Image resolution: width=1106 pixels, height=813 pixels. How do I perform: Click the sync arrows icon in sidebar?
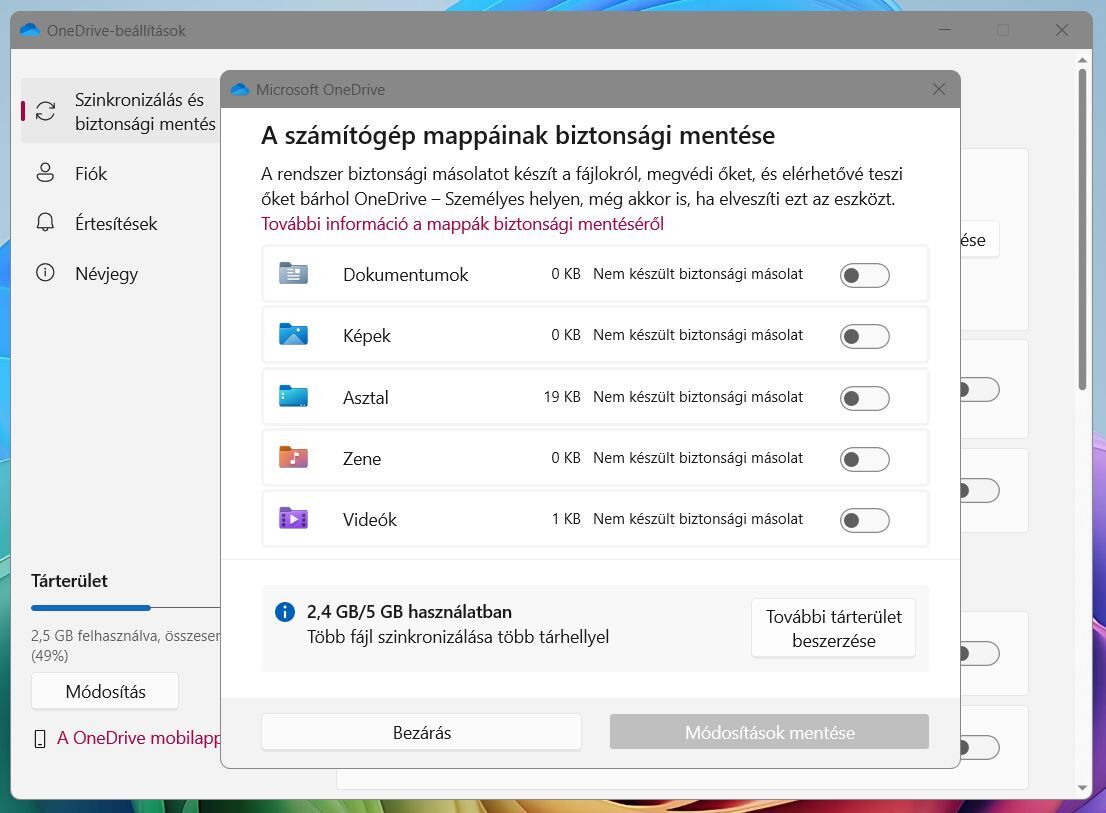pos(45,111)
